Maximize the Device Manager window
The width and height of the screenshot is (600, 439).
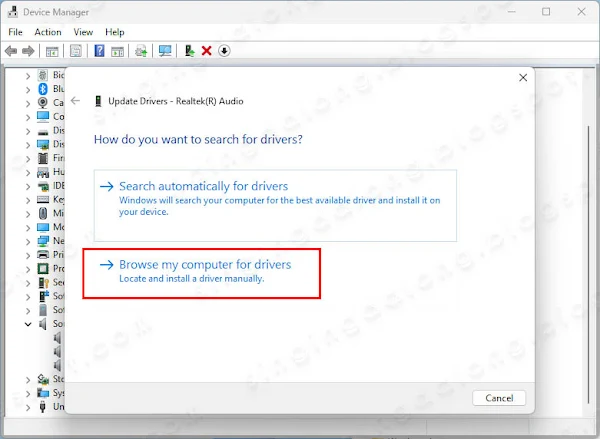[546, 12]
